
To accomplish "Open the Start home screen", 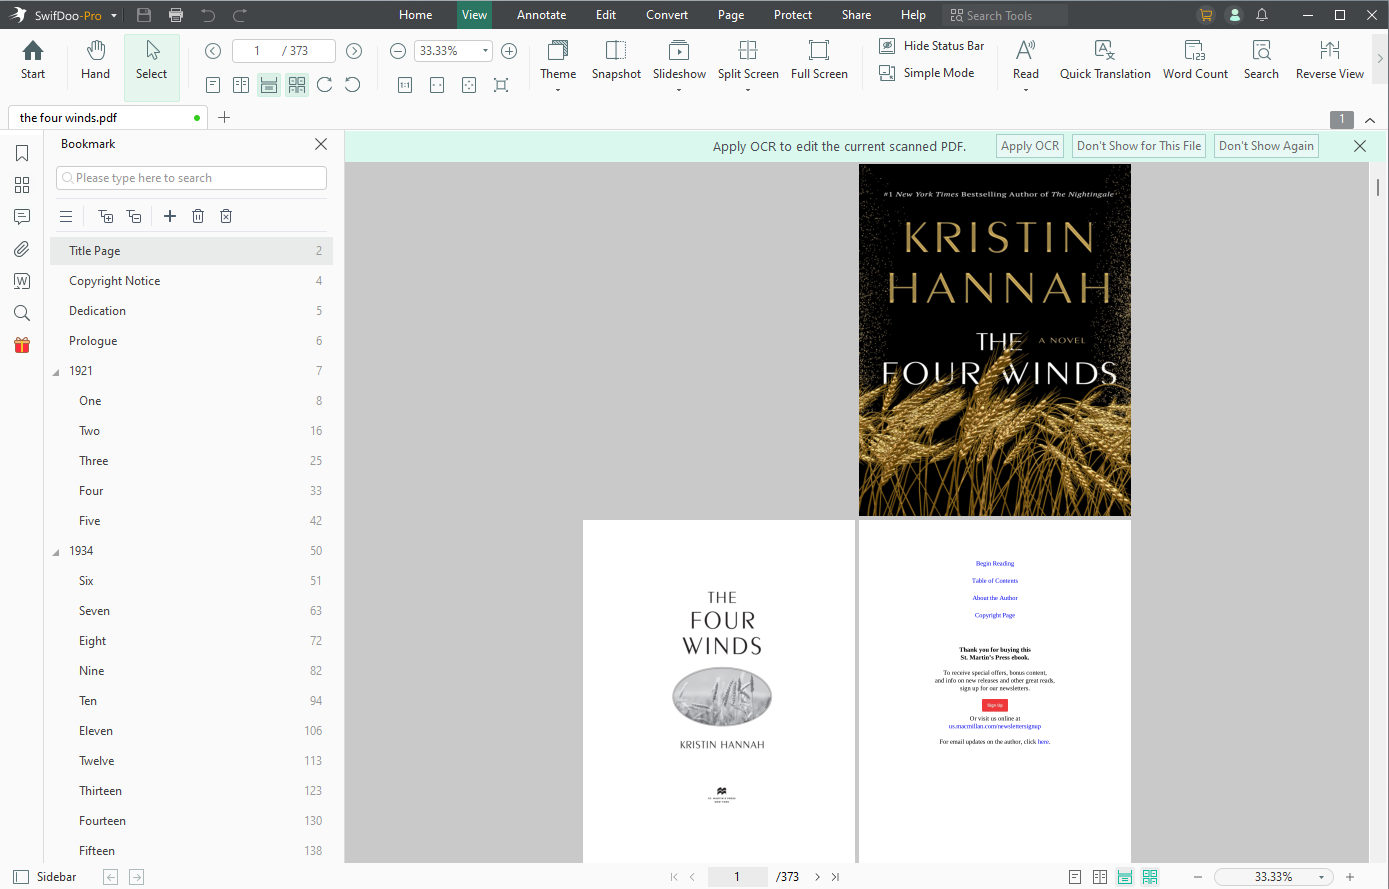I will click(33, 60).
